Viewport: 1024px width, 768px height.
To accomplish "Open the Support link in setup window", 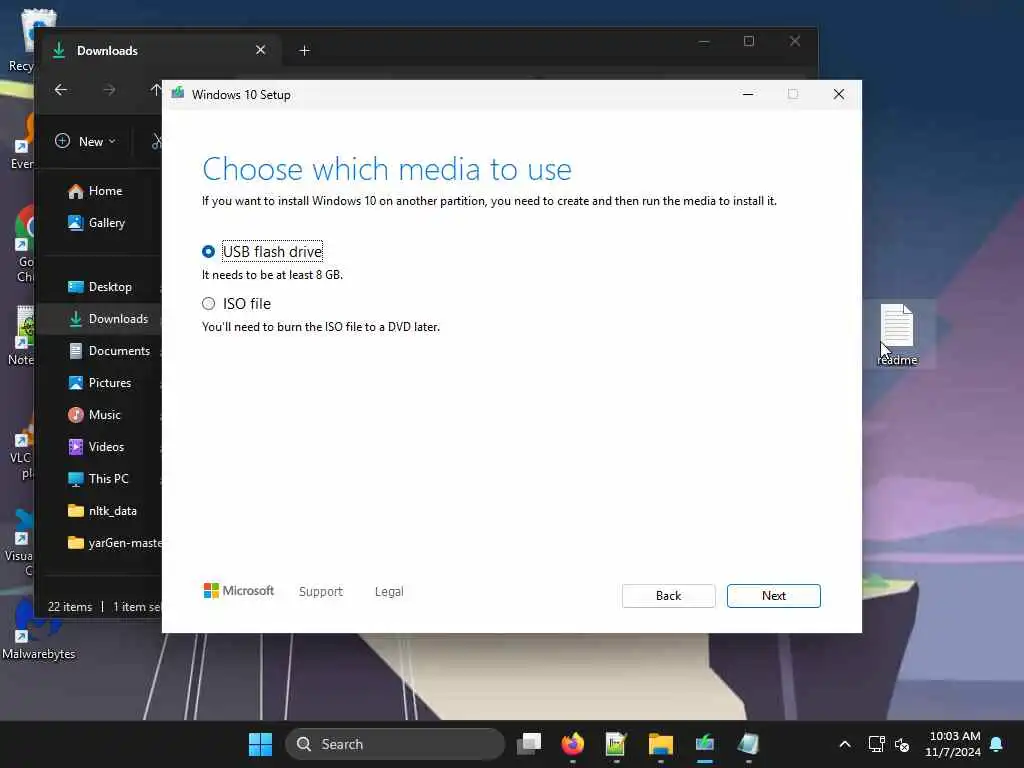I will tap(321, 592).
